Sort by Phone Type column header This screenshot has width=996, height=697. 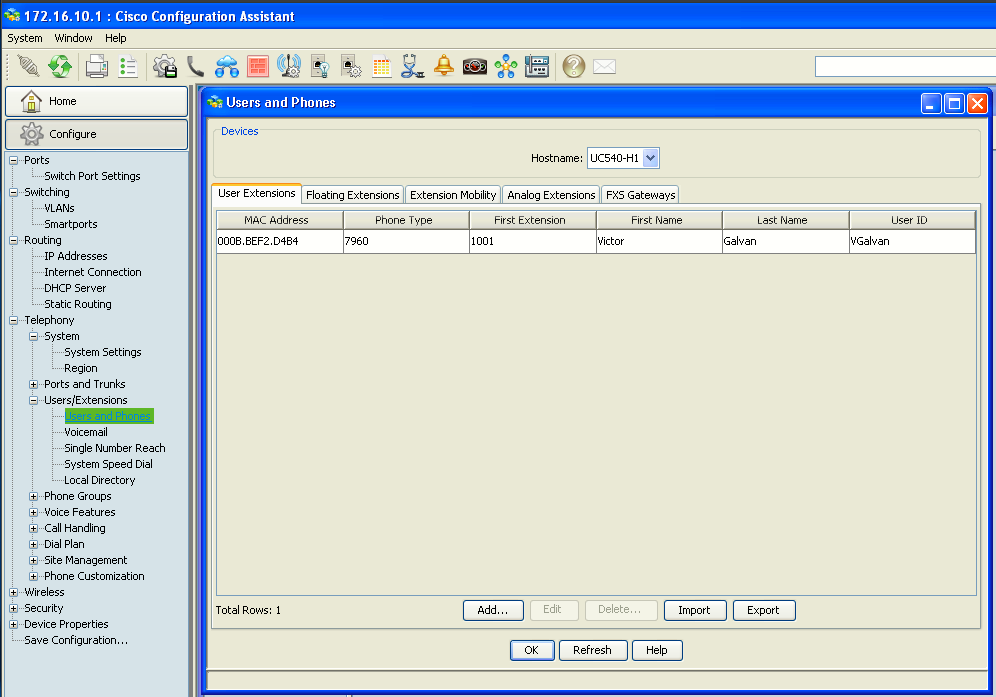click(x=406, y=220)
